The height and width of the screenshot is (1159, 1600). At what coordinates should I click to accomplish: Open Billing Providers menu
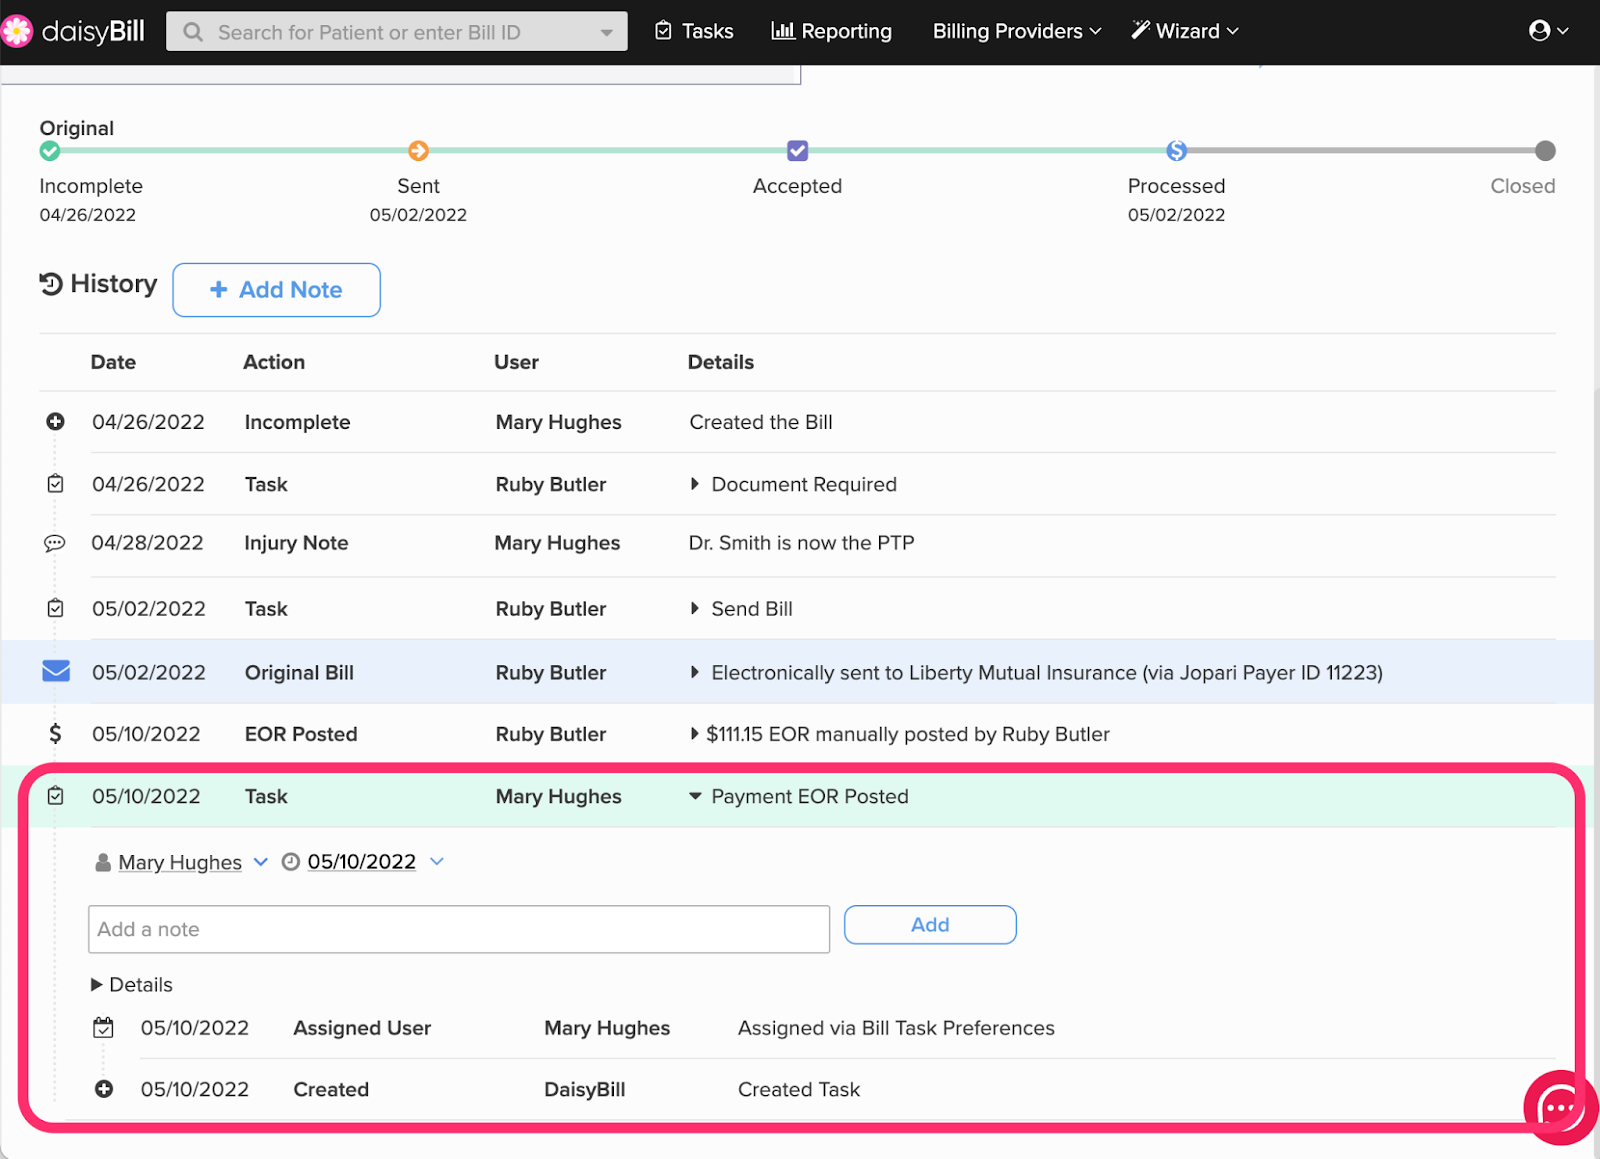click(1017, 31)
